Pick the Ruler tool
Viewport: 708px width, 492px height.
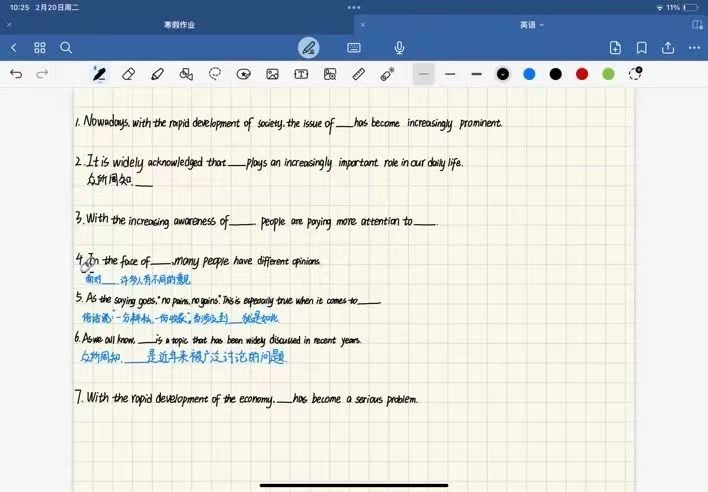359,74
